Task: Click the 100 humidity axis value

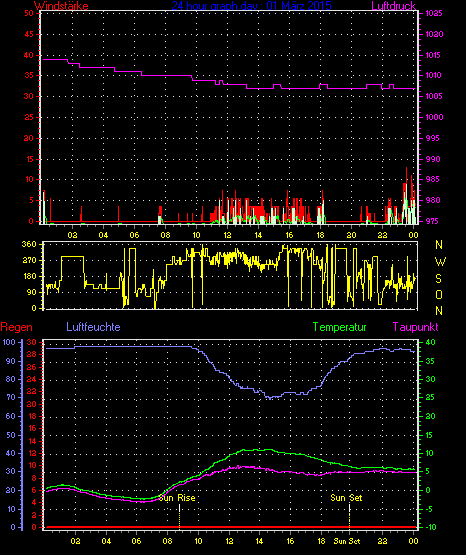Action: (9, 342)
